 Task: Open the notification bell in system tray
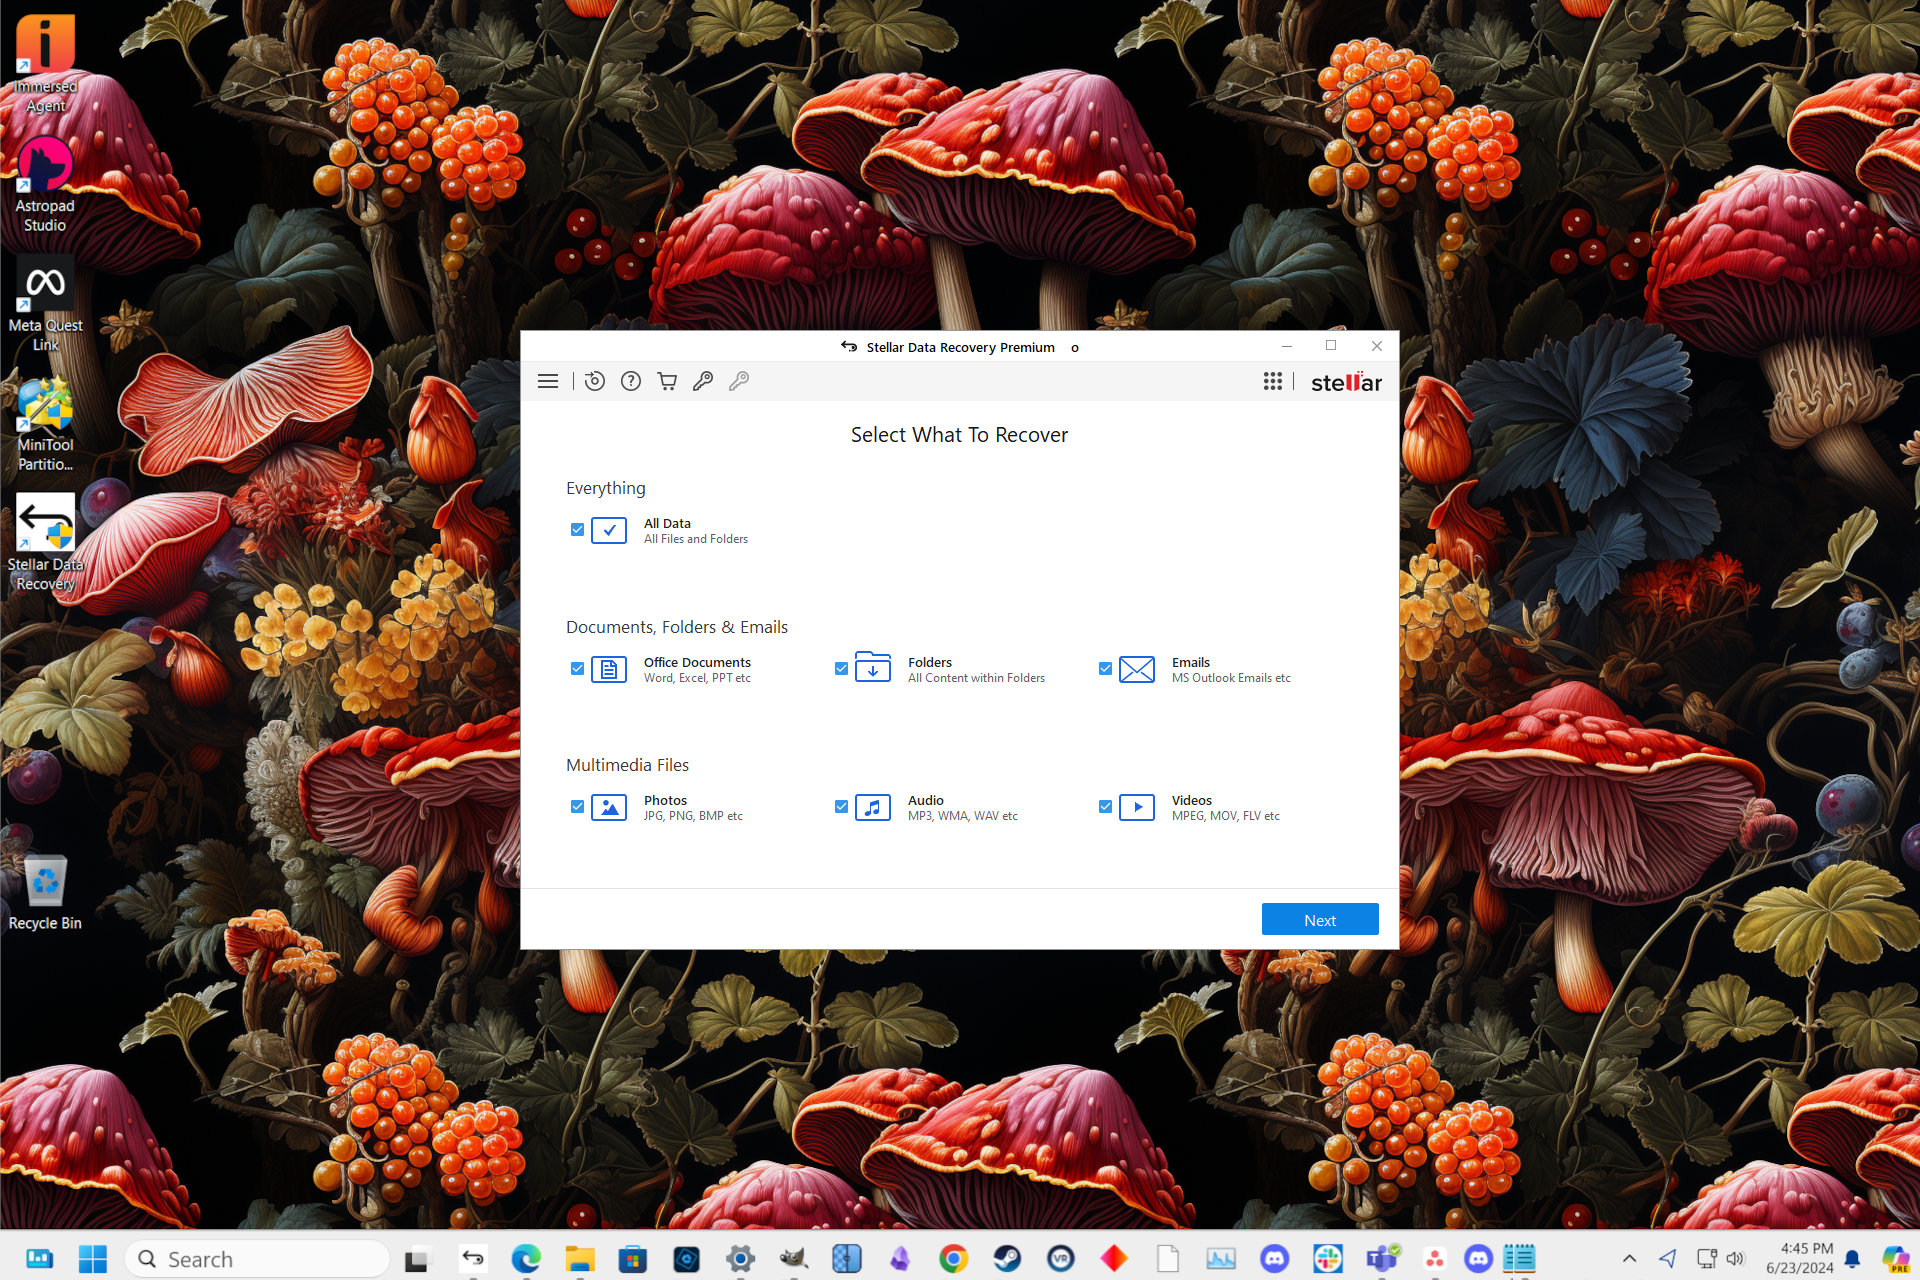(x=1852, y=1259)
